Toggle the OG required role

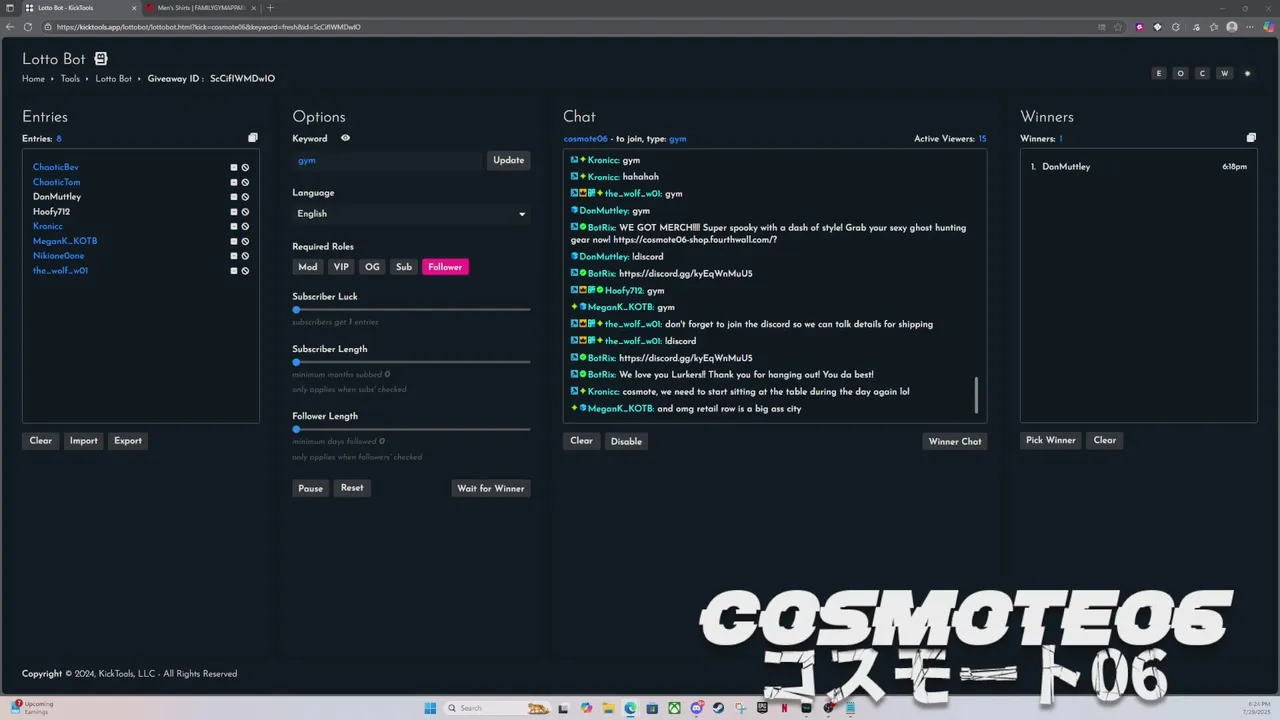(372, 267)
